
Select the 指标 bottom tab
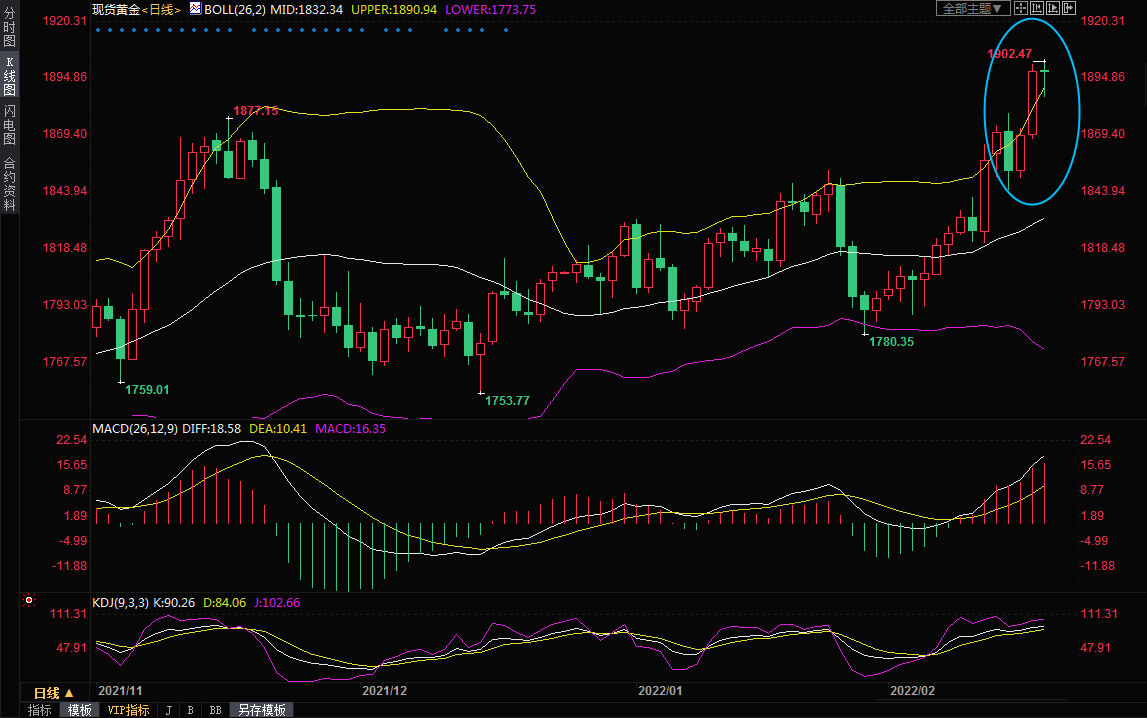click(x=40, y=710)
